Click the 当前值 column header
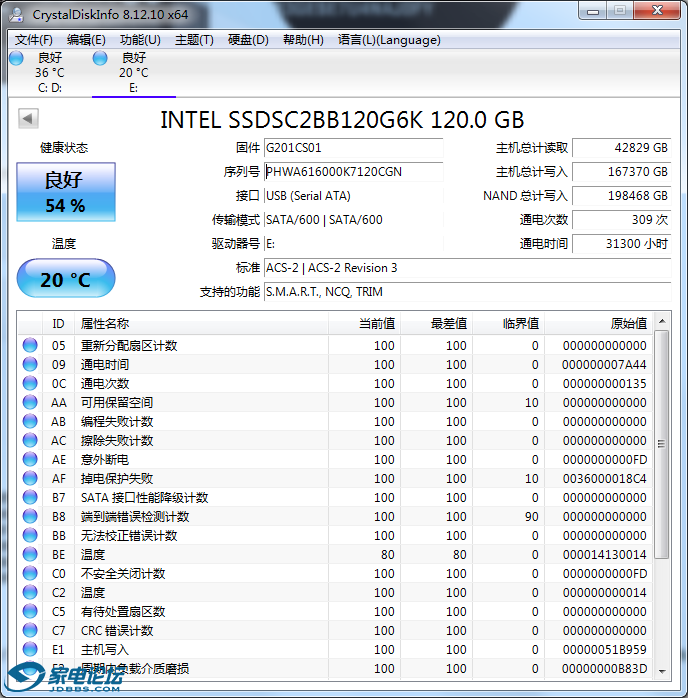The height and width of the screenshot is (698, 688). click(x=364, y=324)
